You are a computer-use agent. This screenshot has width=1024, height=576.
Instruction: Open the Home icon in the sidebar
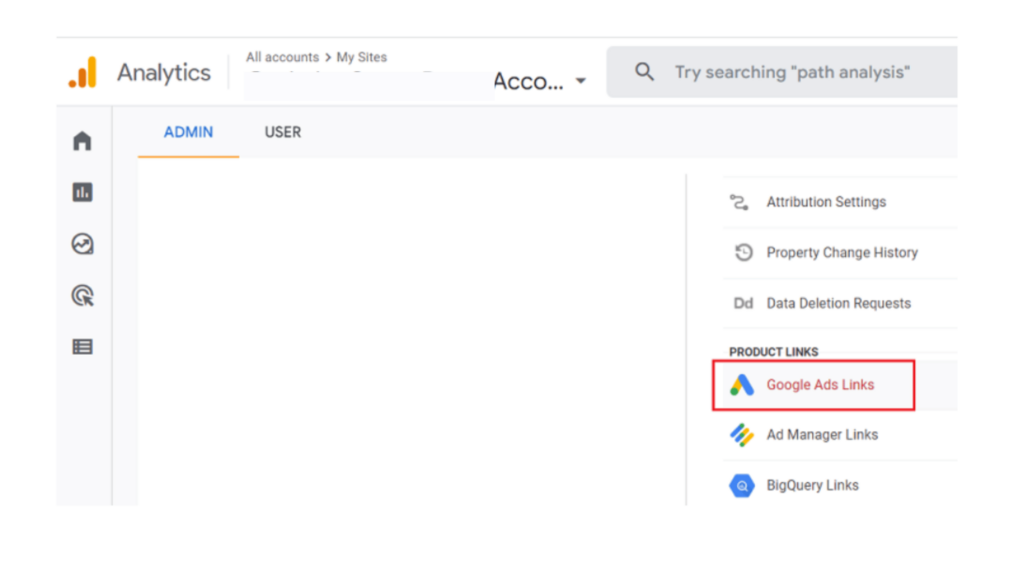(82, 140)
